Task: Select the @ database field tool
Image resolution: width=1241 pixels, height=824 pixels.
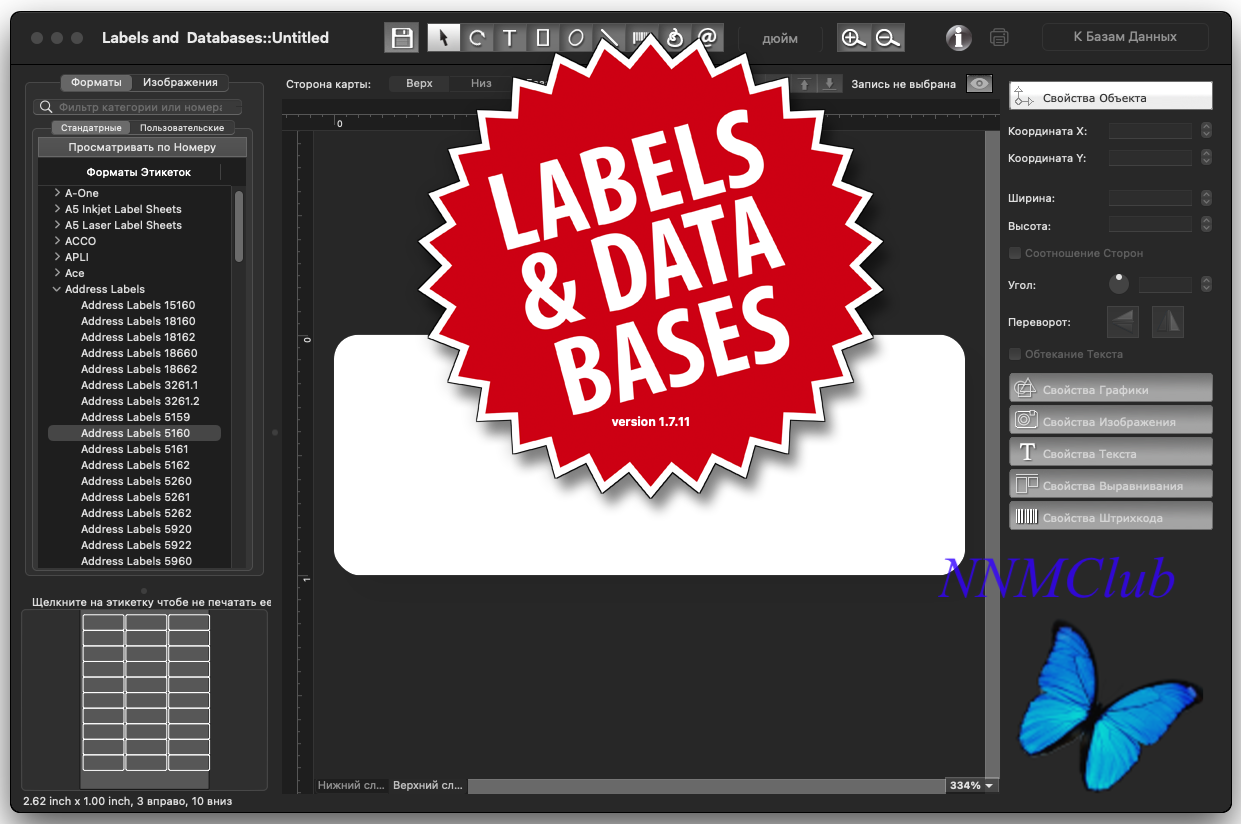Action: point(707,38)
